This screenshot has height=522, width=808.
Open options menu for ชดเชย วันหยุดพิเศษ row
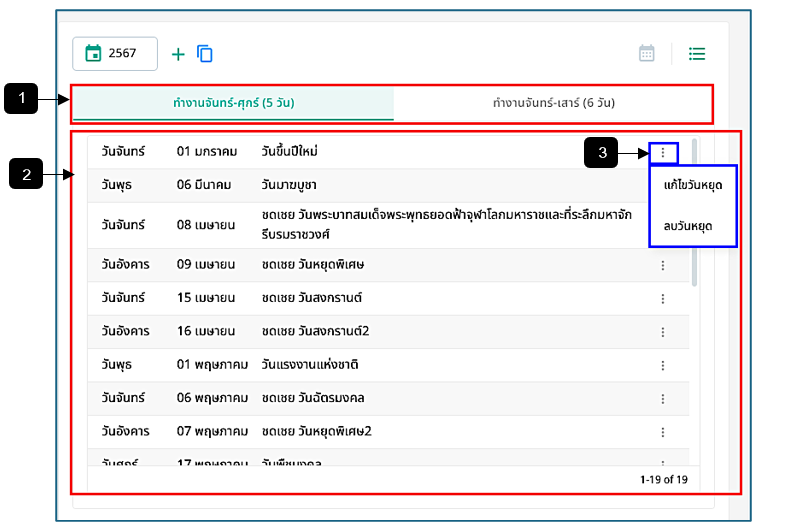(663, 265)
